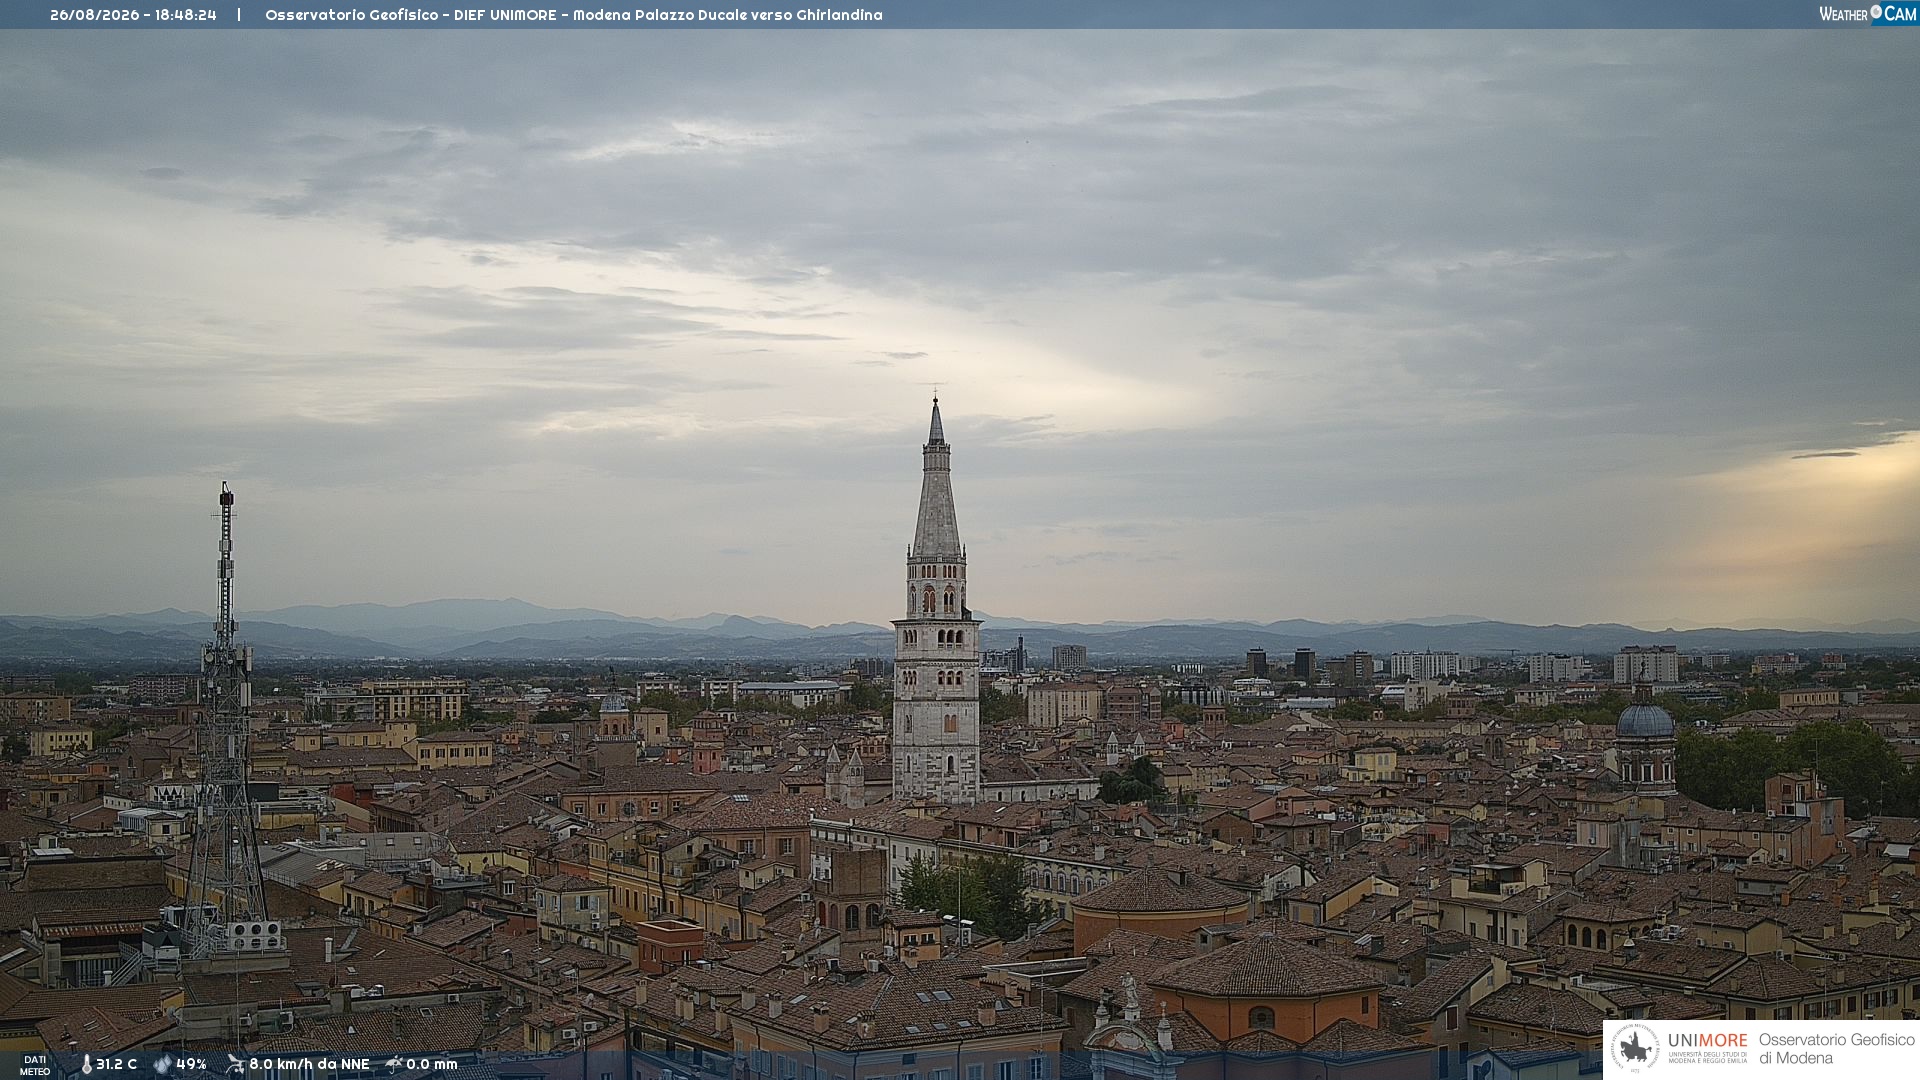The height and width of the screenshot is (1080, 1920).
Task: Click the thermometer temperature icon
Action: pyautogui.click(x=86, y=1064)
